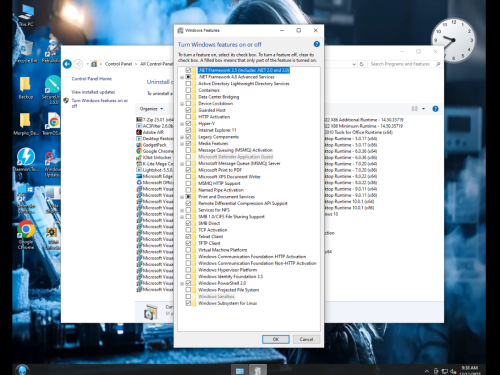Expand the Media Features node

click(x=182, y=144)
